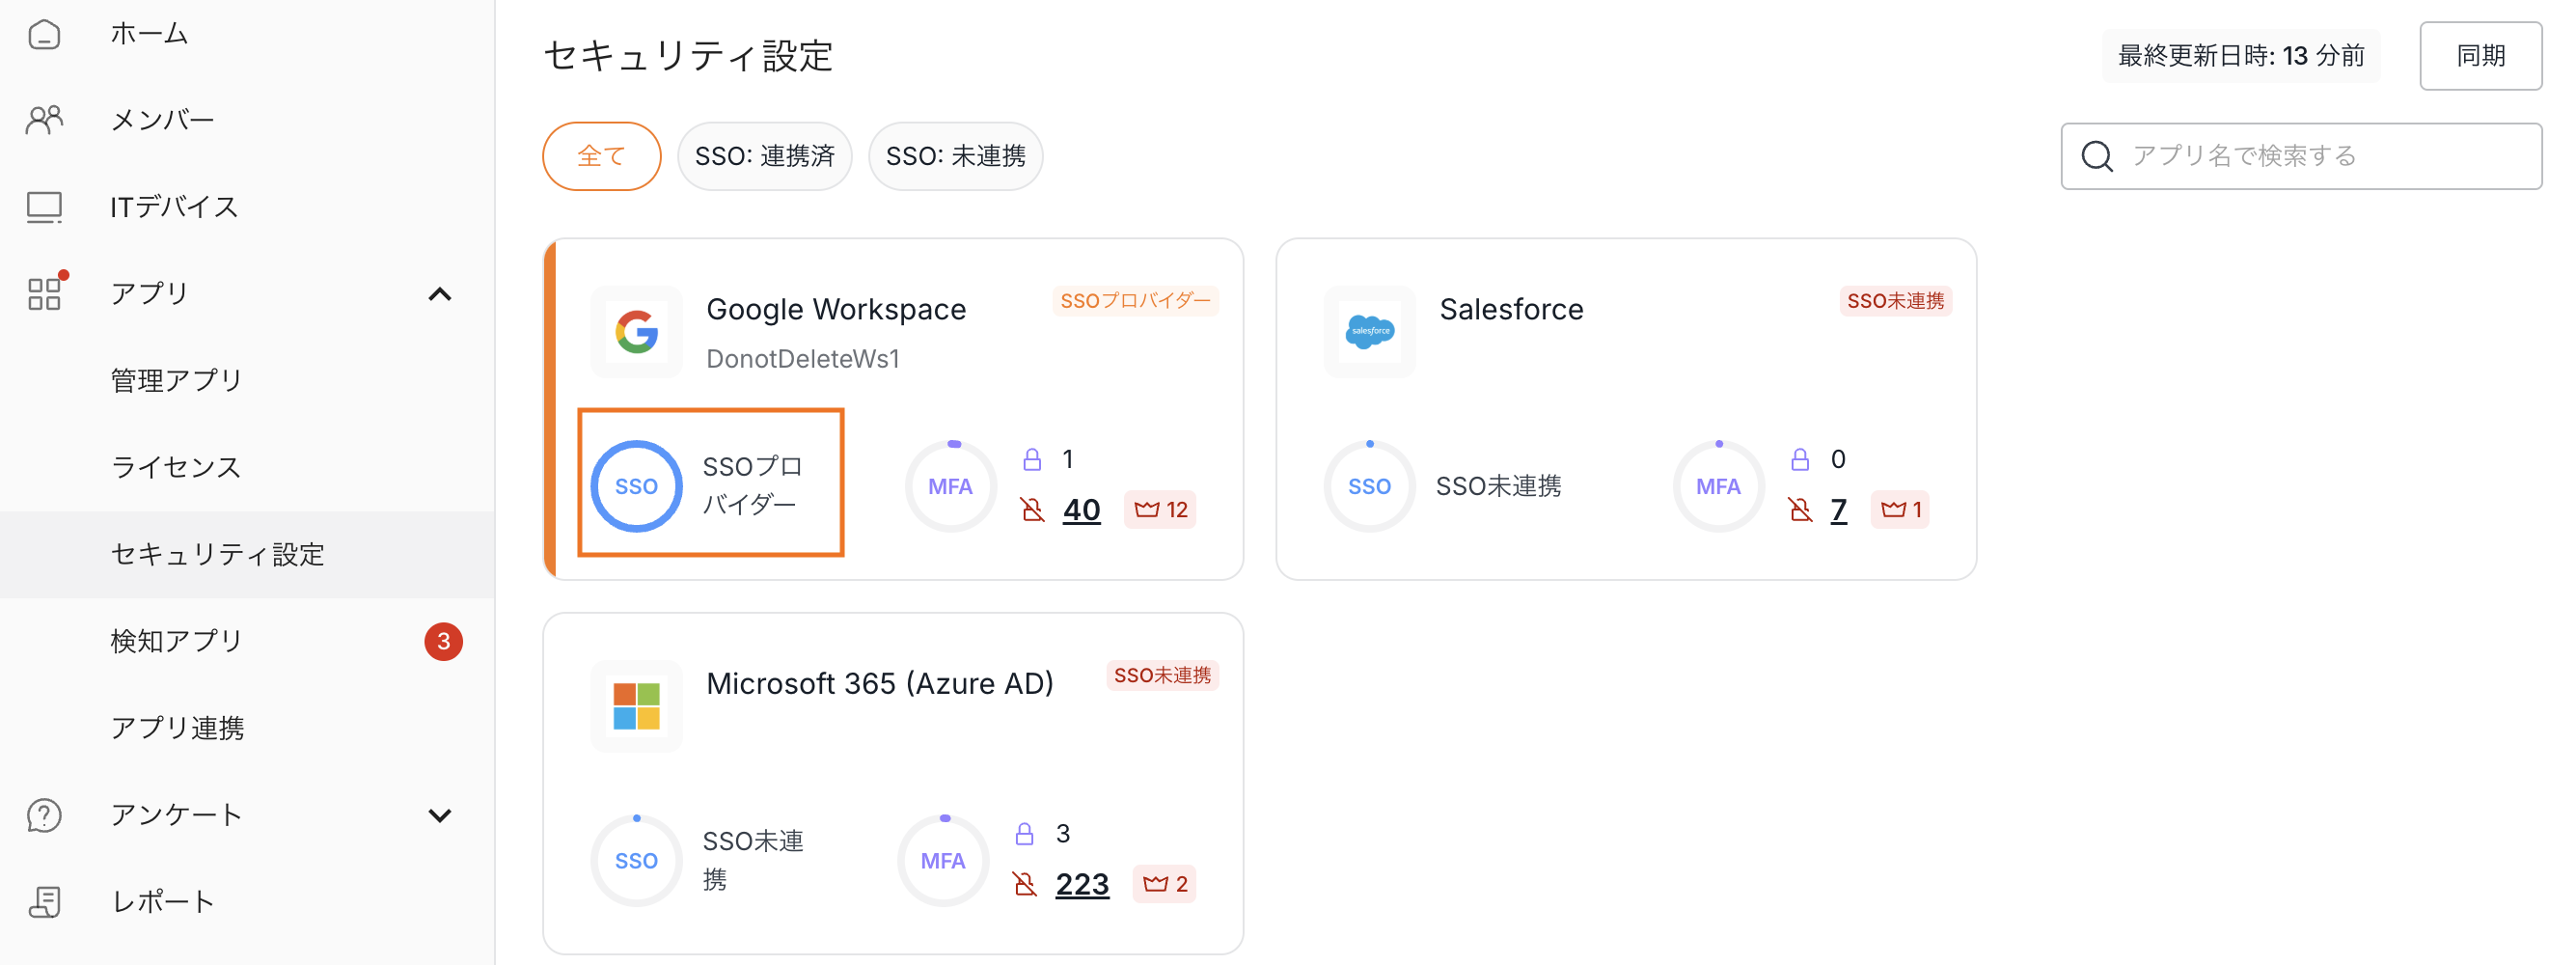Open the 223 non-MFA users link
This screenshot has width=2576, height=965.
pyautogui.click(x=1082, y=884)
